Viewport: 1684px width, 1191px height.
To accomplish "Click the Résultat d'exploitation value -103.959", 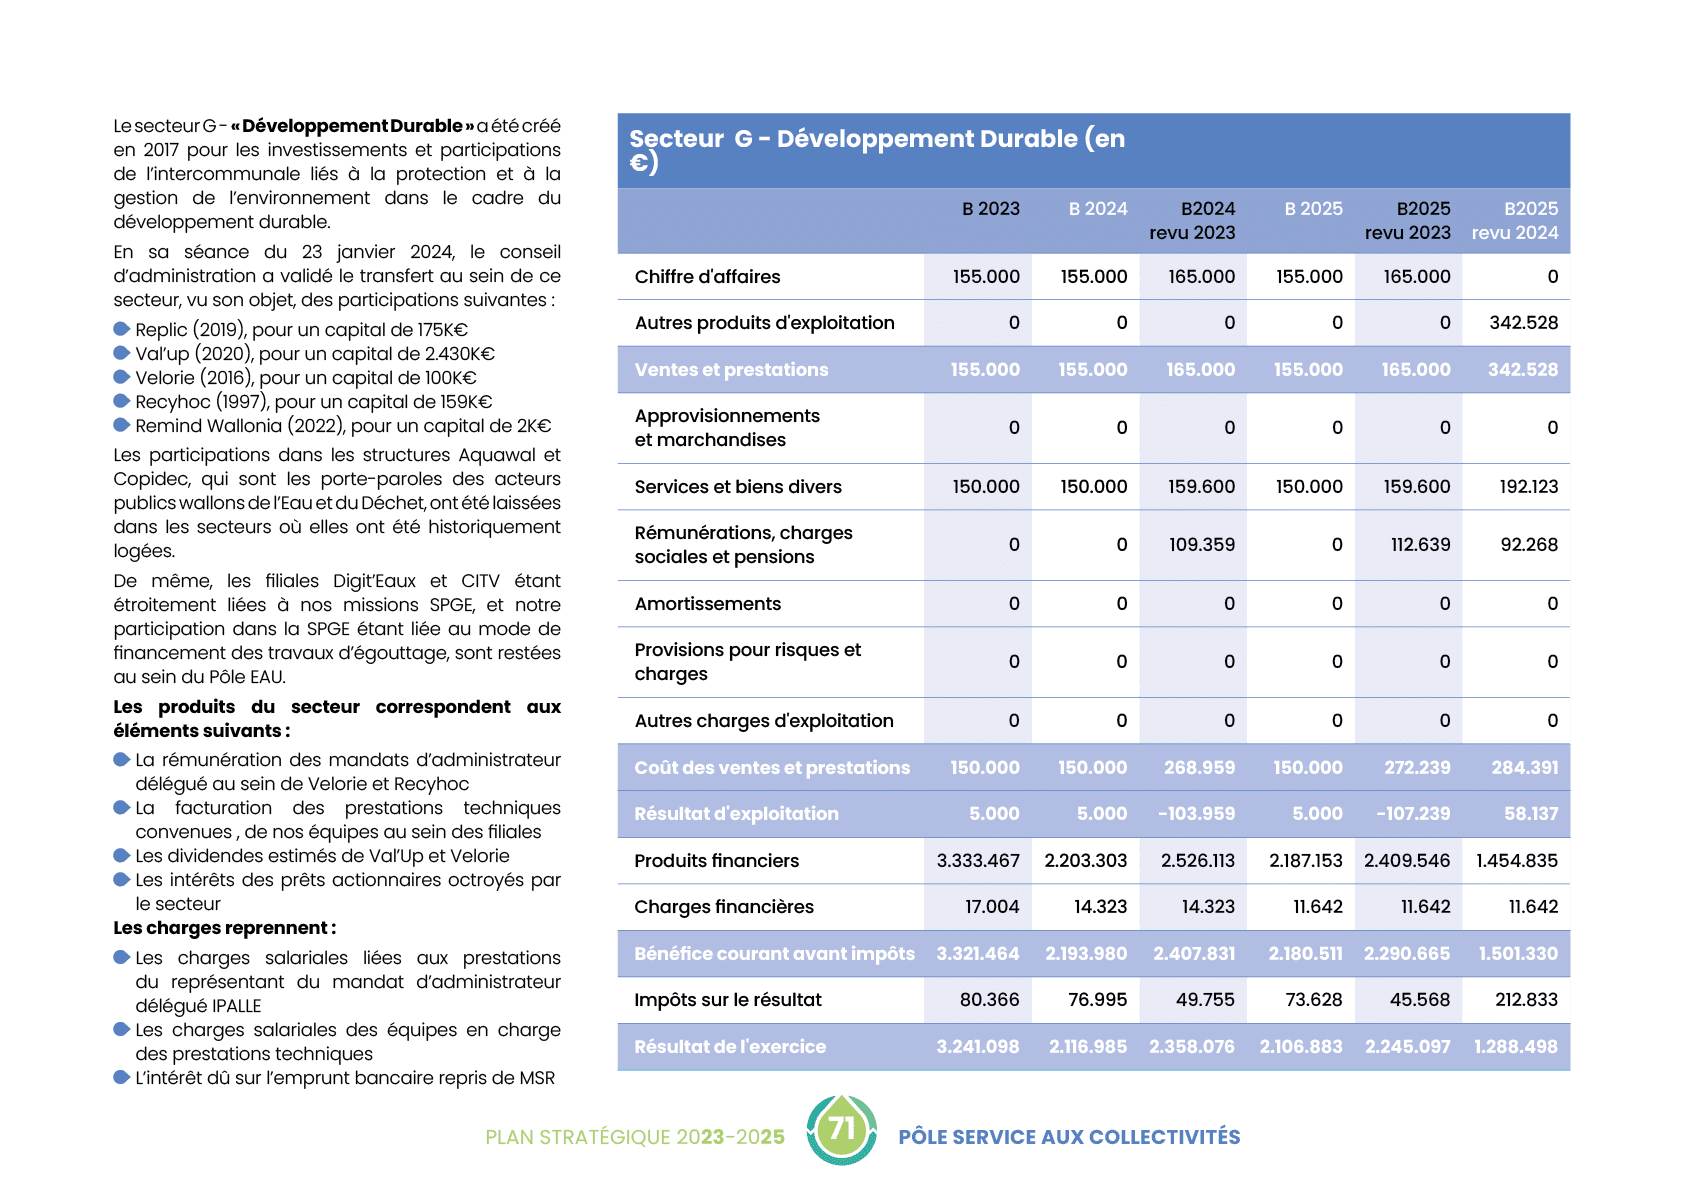I will tap(1196, 814).
